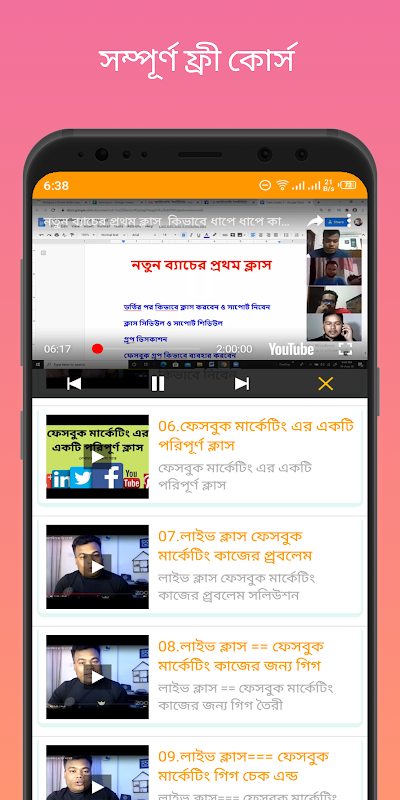Tap the bottom participant webcam tile on phone

334,327
